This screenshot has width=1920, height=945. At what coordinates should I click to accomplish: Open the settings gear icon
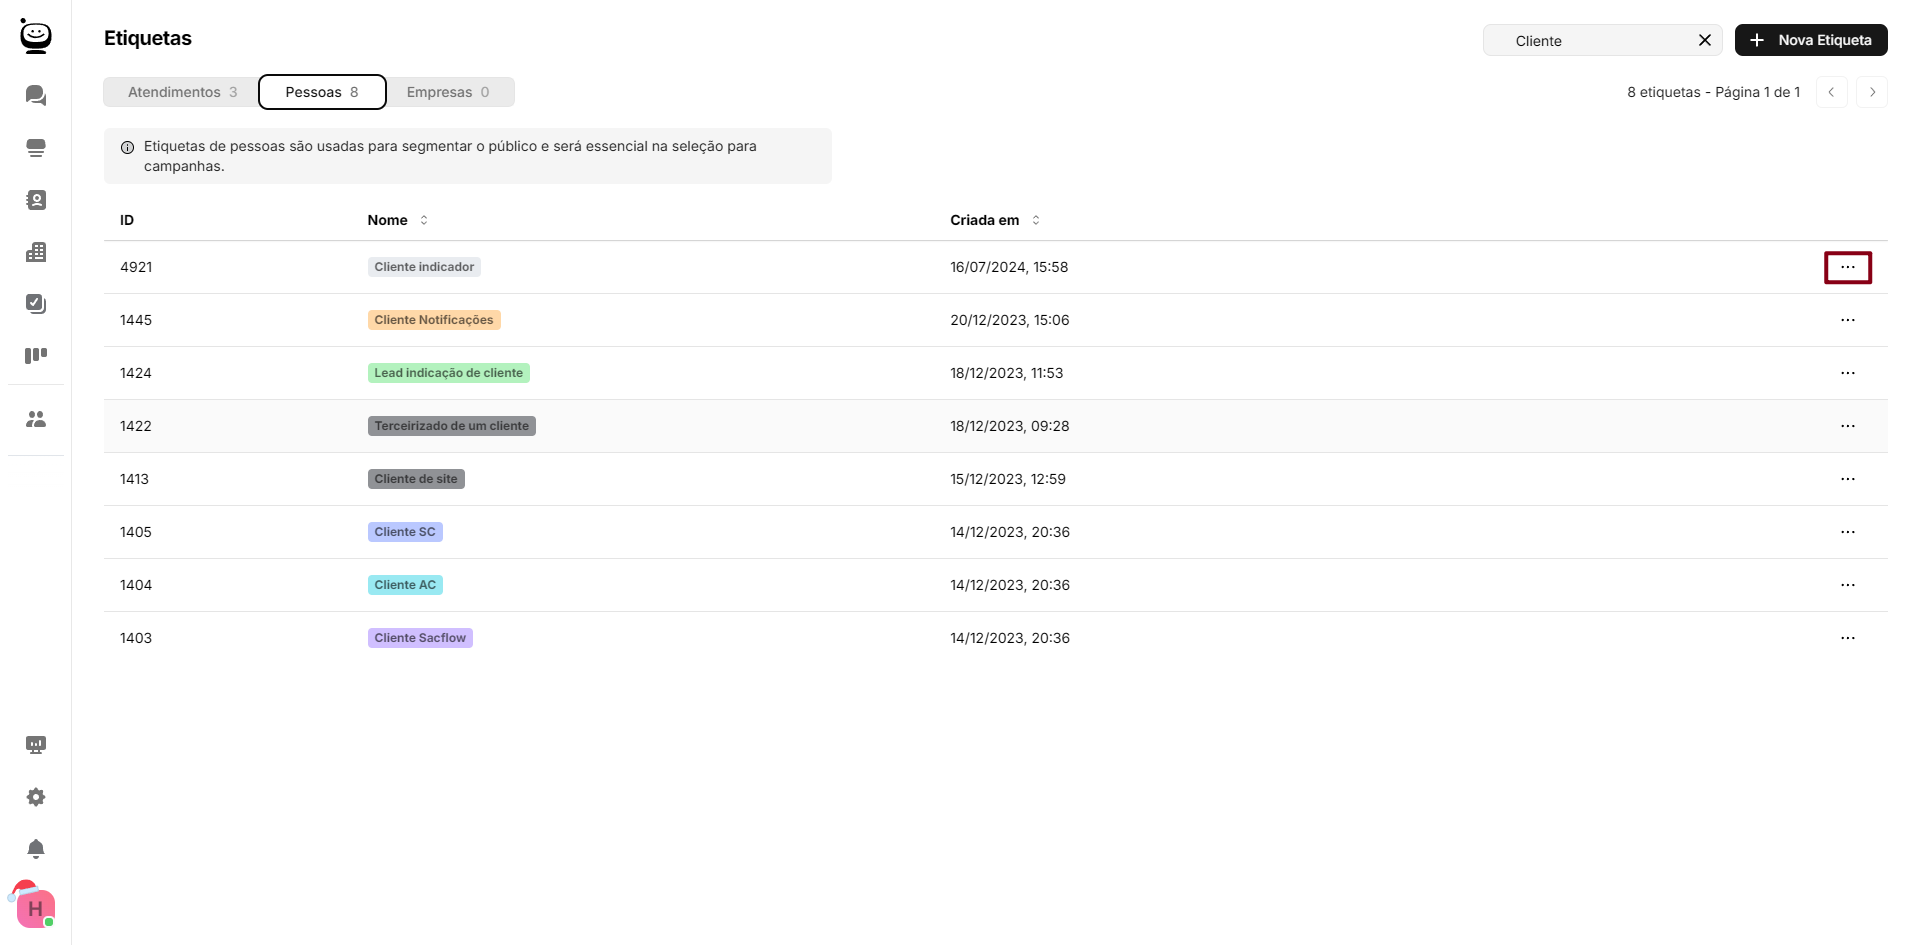[x=36, y=797]
